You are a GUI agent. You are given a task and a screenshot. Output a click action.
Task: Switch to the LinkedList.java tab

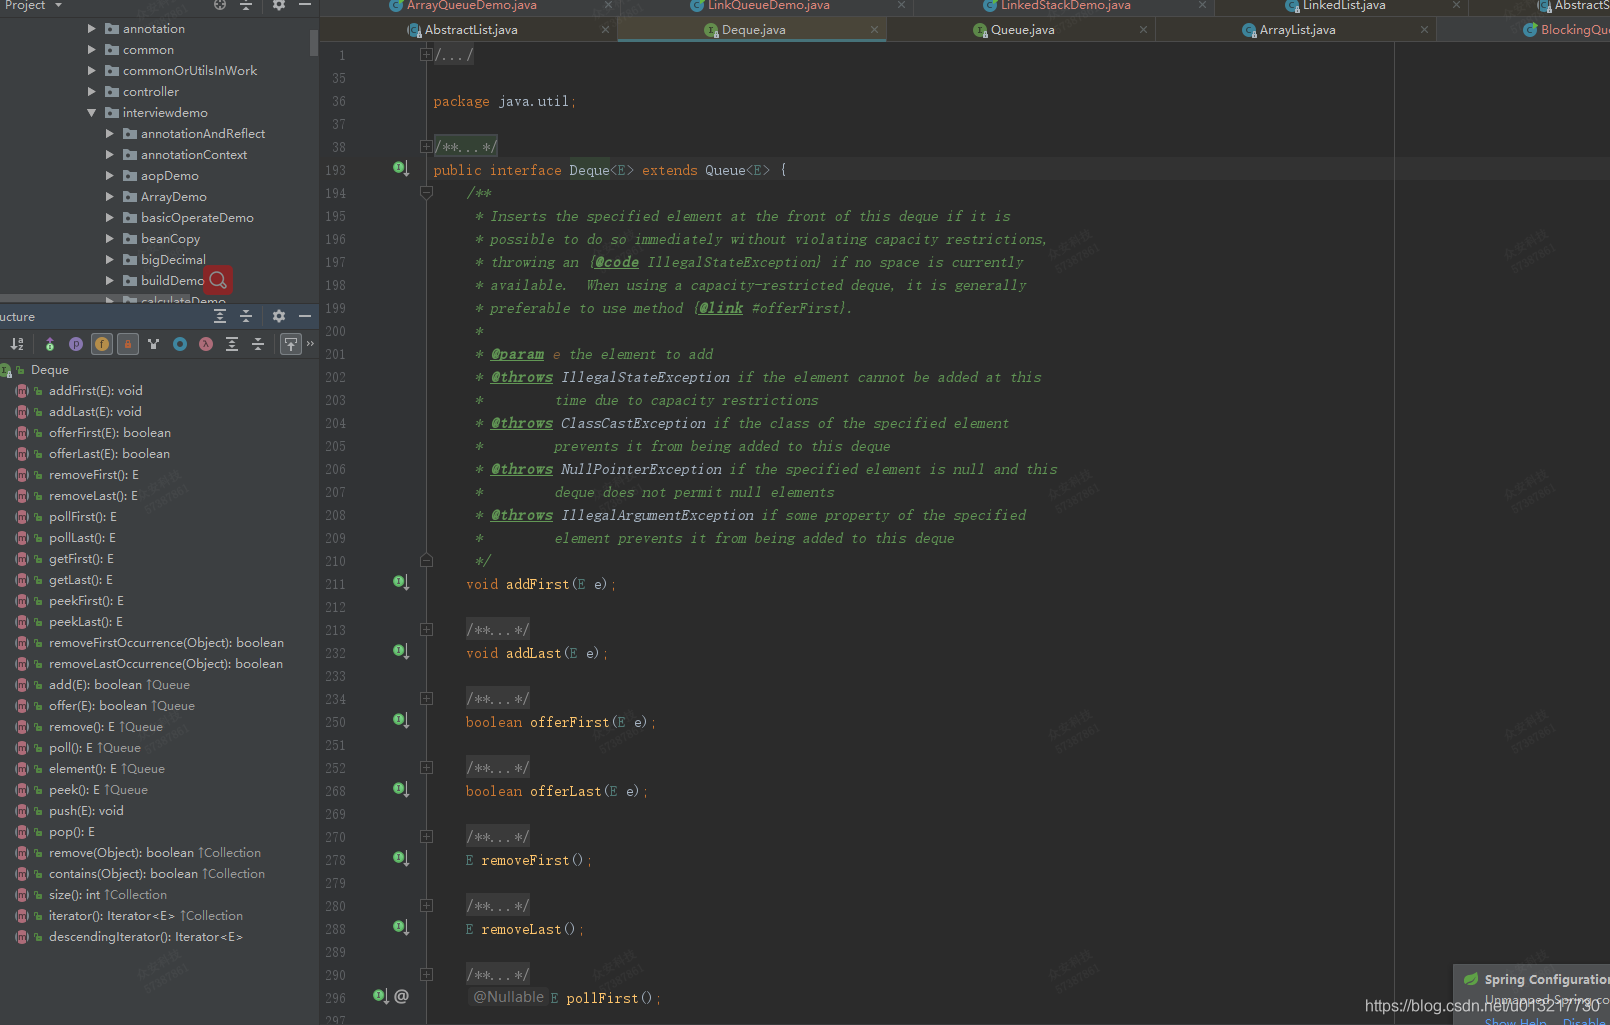coord(1343,6)
